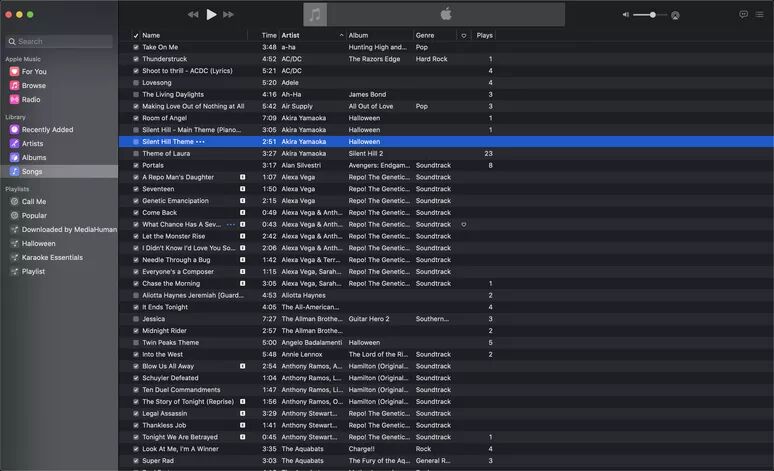Select Recently Added in Library
774x471 pixels.
pos(47,129)
